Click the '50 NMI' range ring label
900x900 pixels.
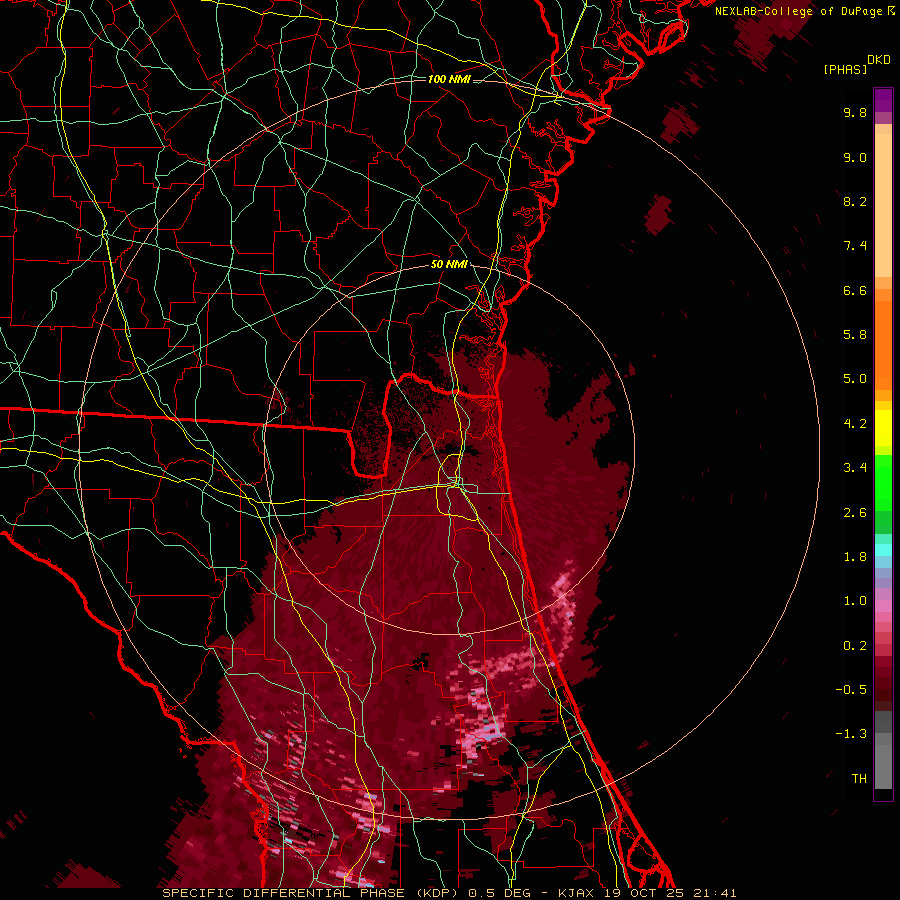click(449, 265)
